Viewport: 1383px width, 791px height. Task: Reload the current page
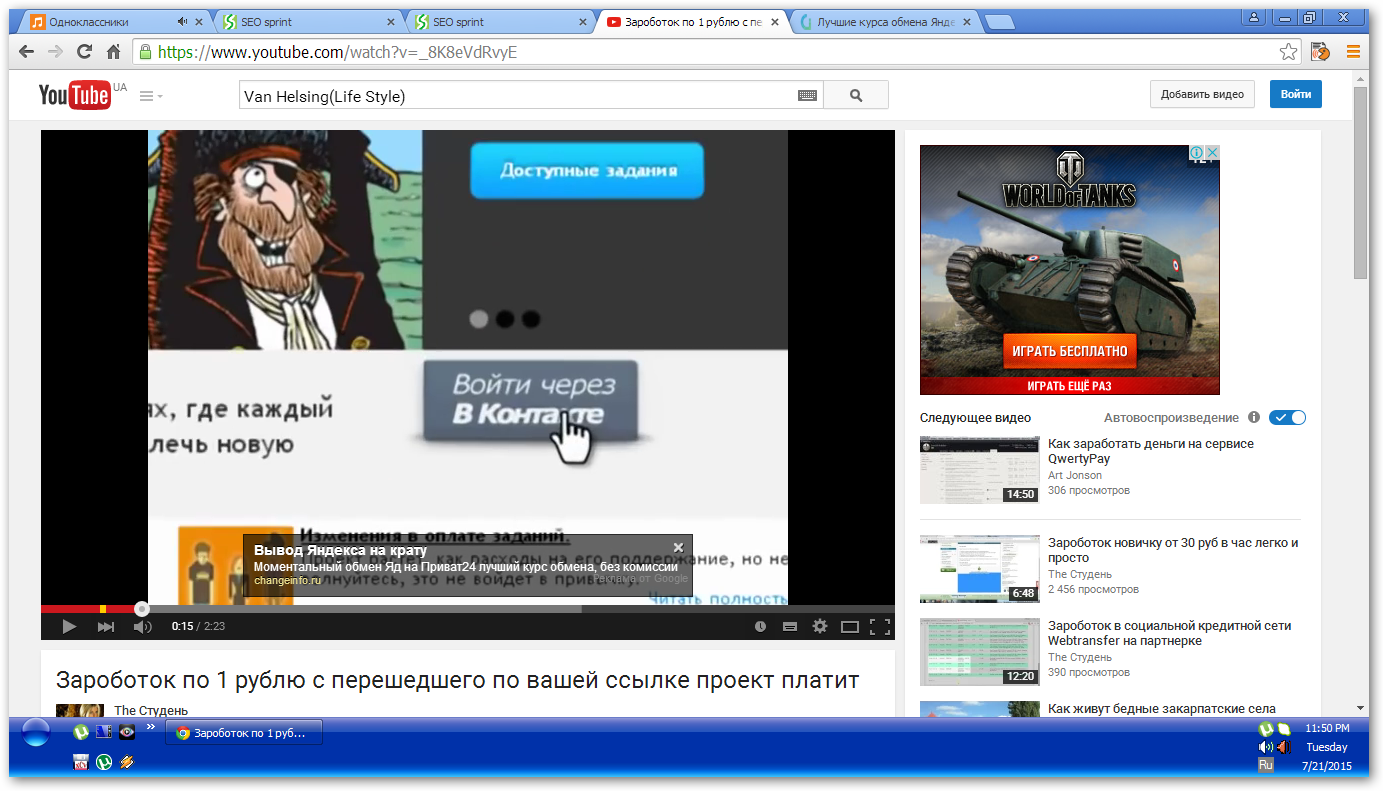(85, 52)
